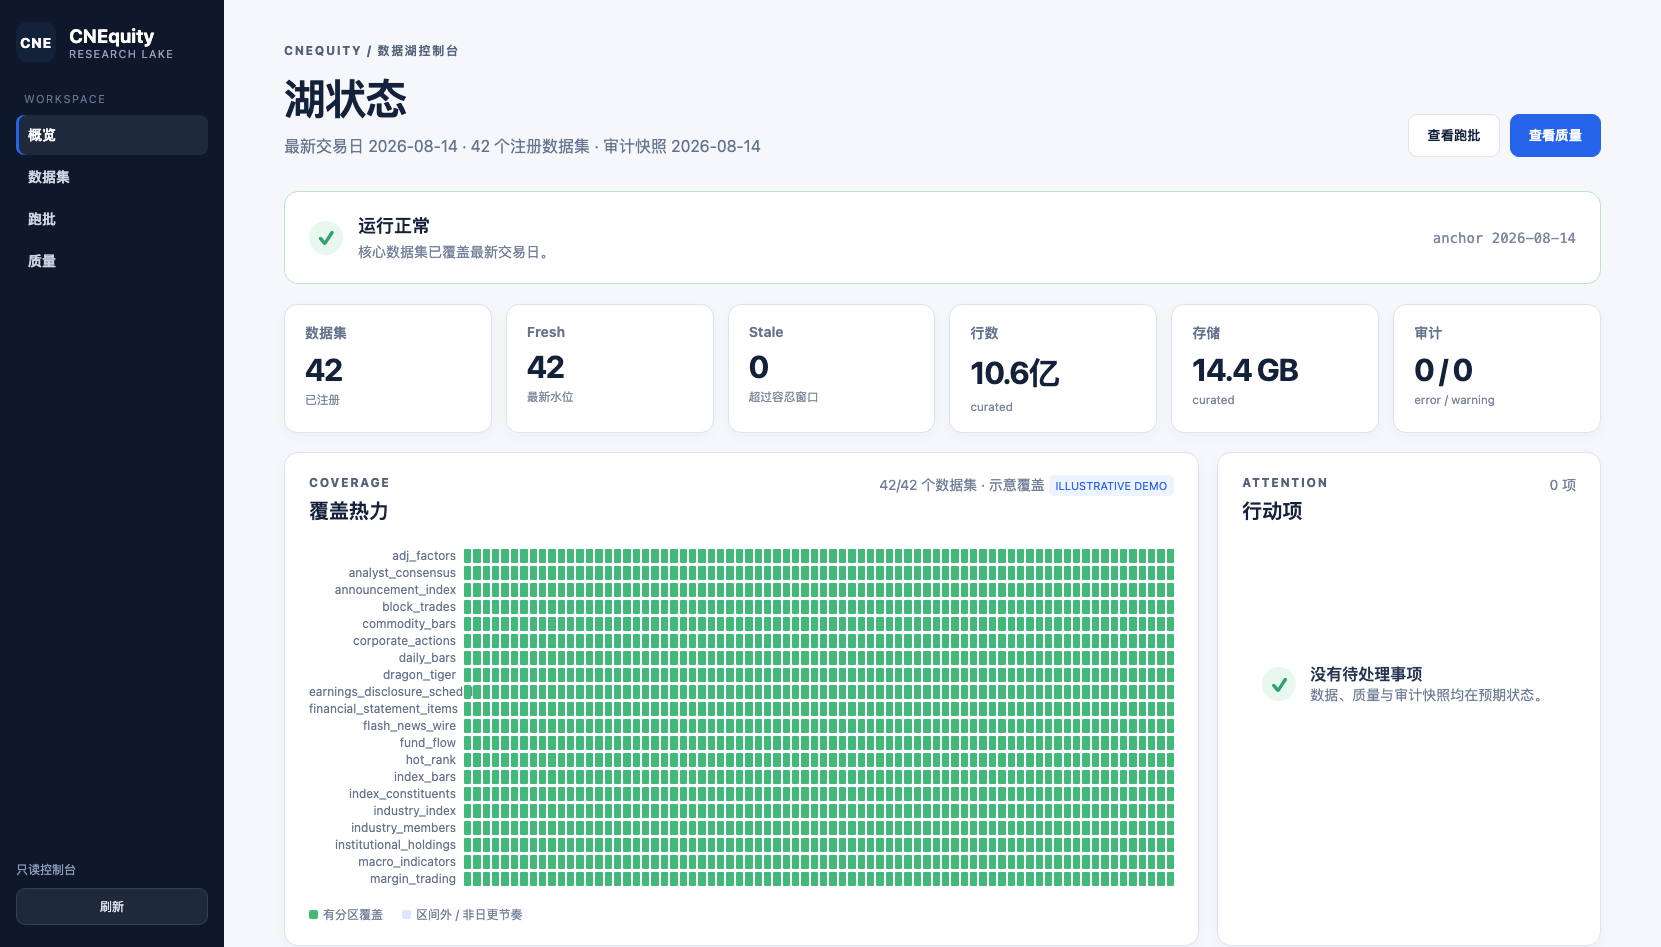Image resolution: width=1661 pixels, height=947 pixels.
Task: Click the fund_flow row label
Action: tap(428, 743)
